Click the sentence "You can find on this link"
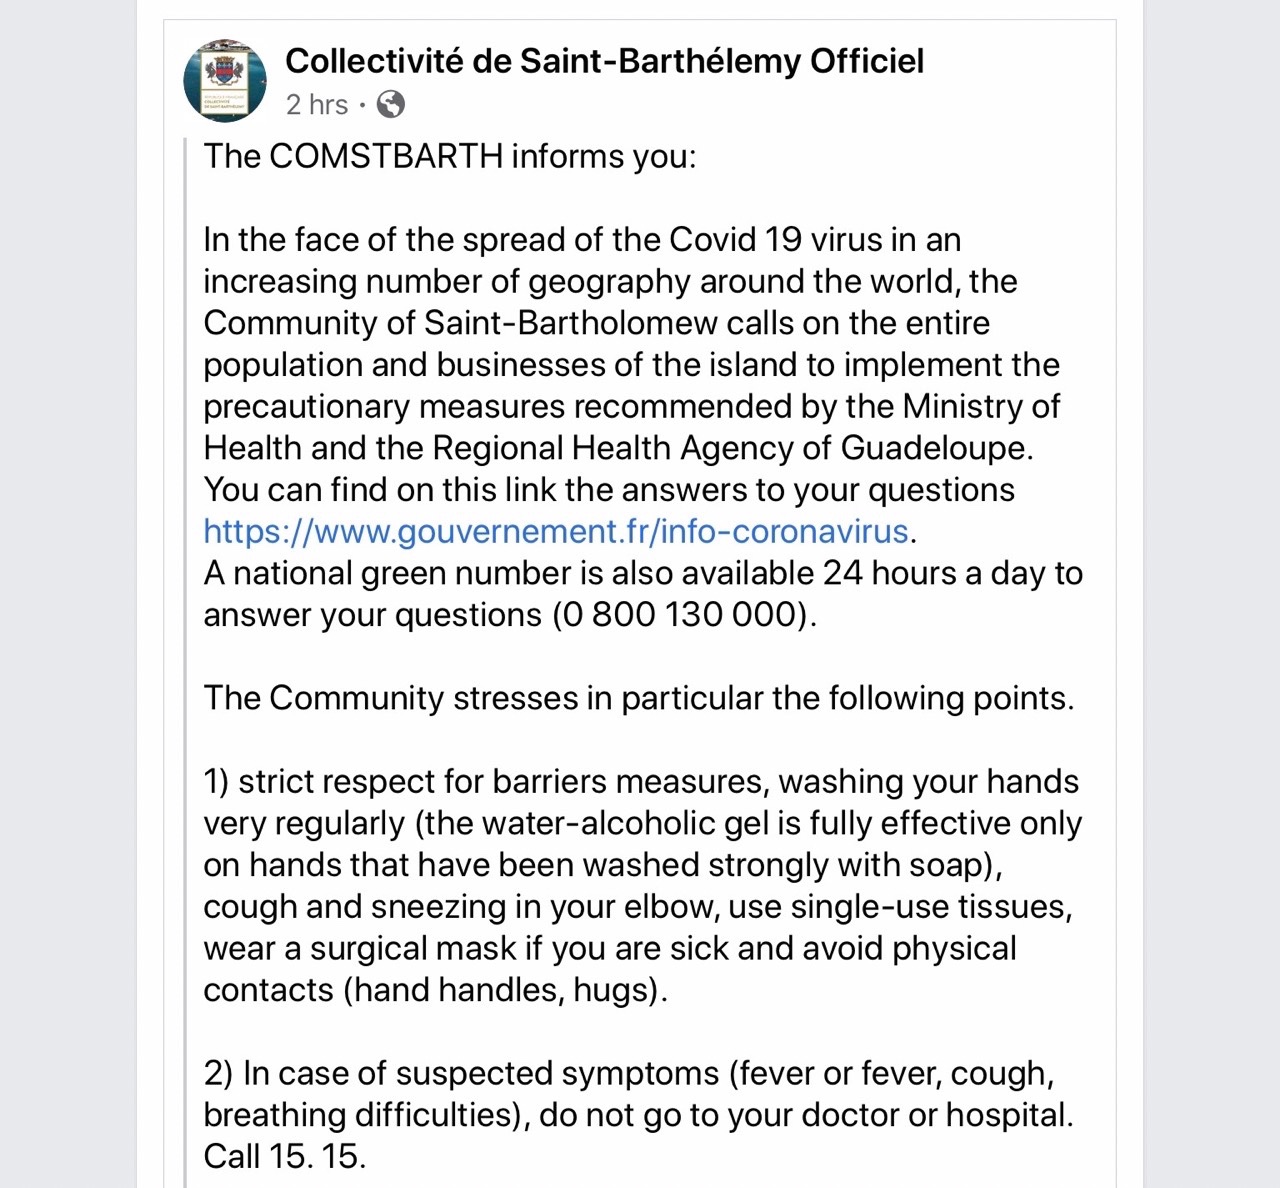 [608, 490]
